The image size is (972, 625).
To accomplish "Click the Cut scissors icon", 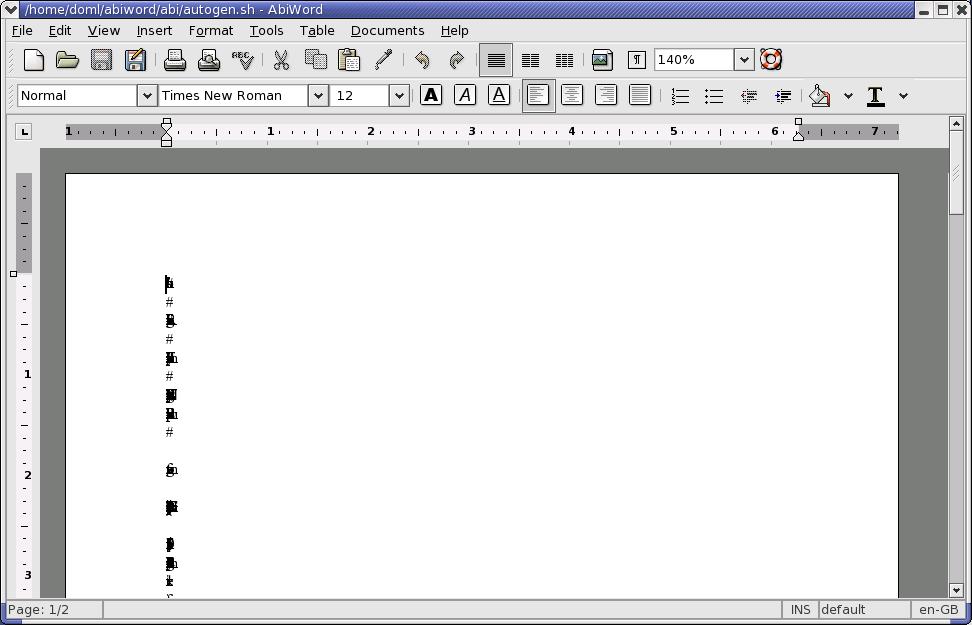I will 282,60.
